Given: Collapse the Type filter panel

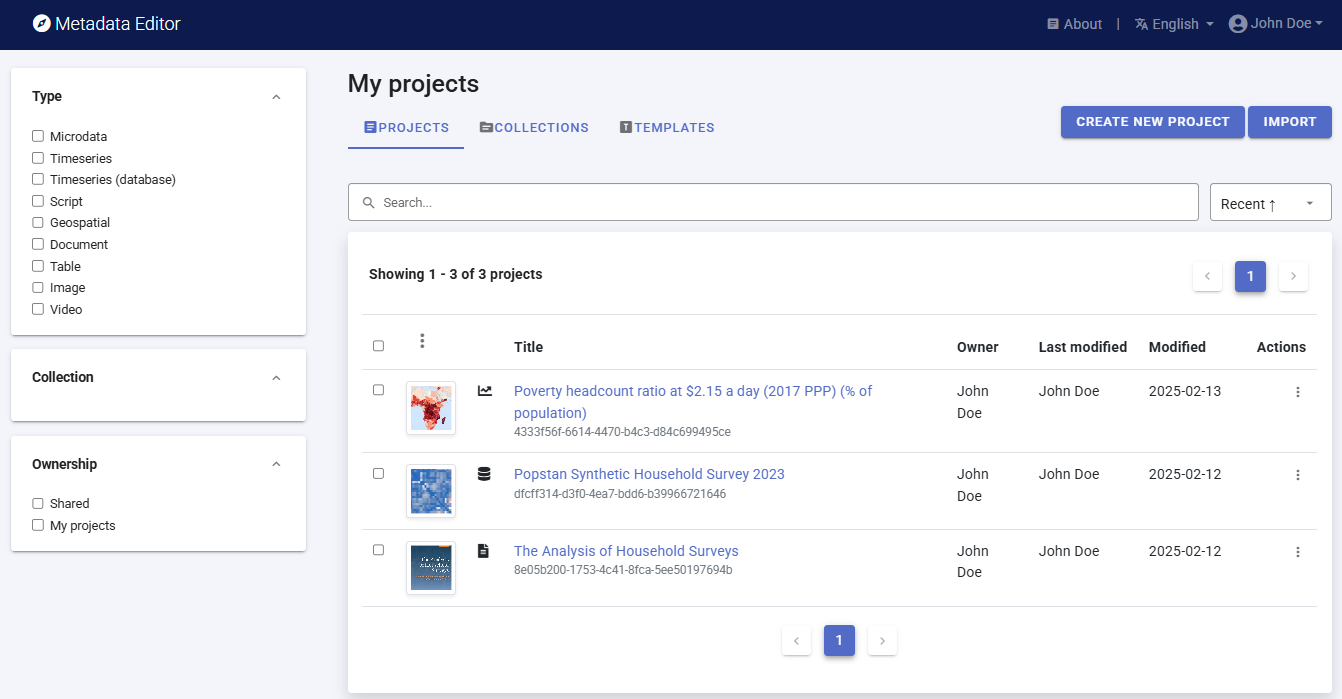Looking at the screenshot, I should [276, 97].
